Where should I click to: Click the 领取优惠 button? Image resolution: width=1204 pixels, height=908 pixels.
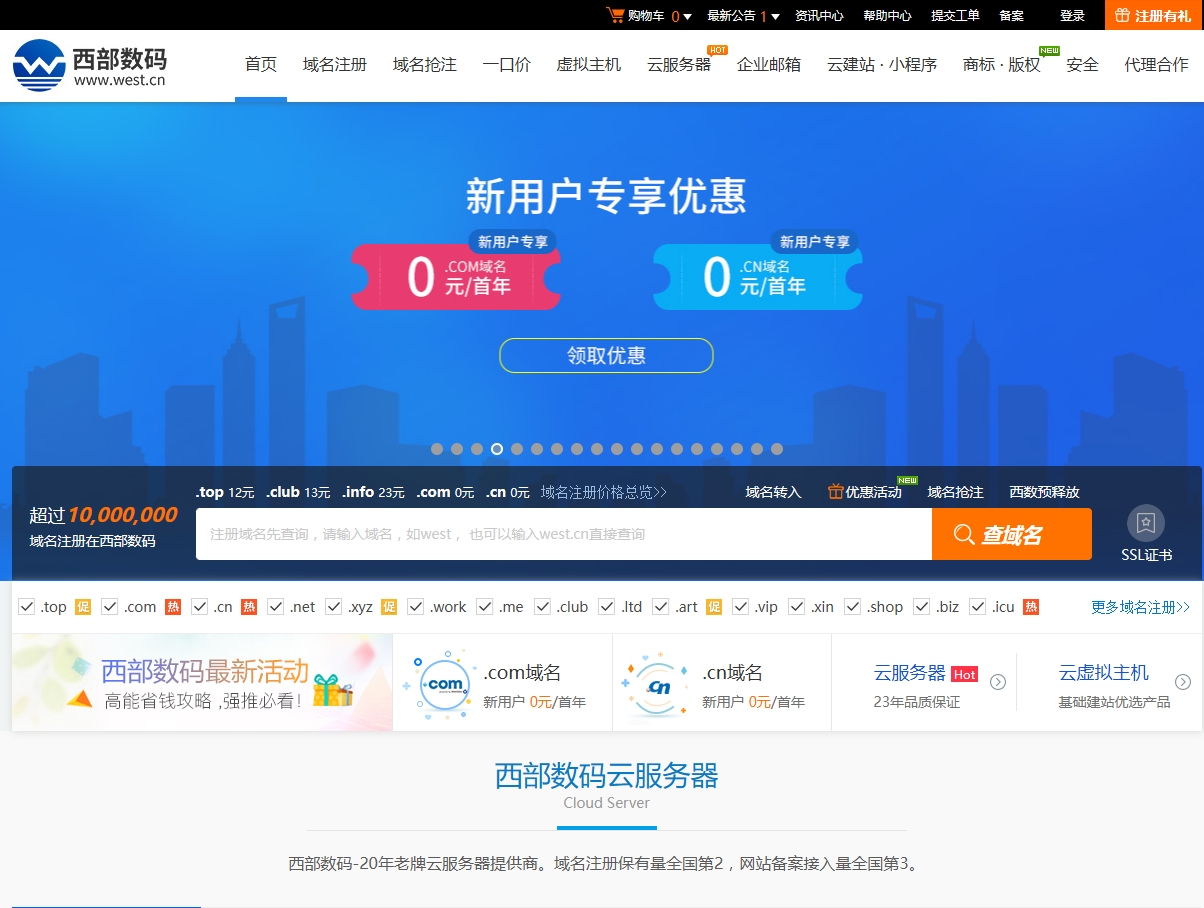tap(607, 355)
